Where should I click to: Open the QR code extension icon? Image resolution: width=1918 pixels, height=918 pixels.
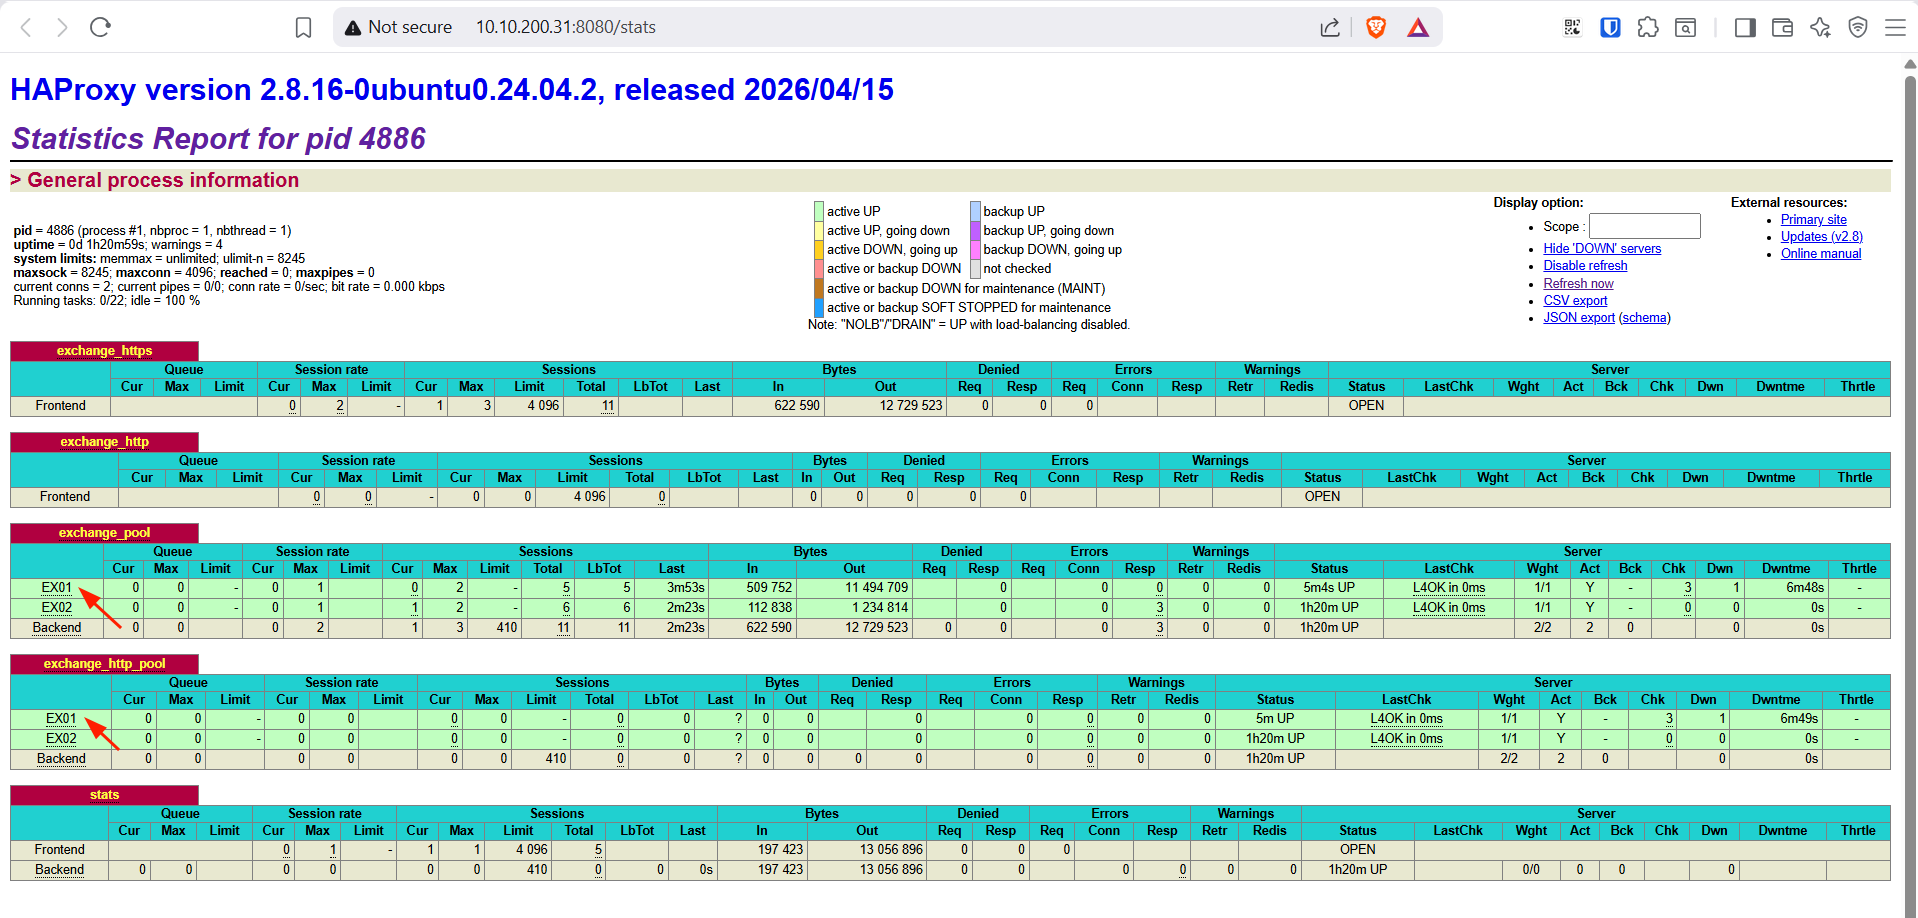coord(1572,27)
